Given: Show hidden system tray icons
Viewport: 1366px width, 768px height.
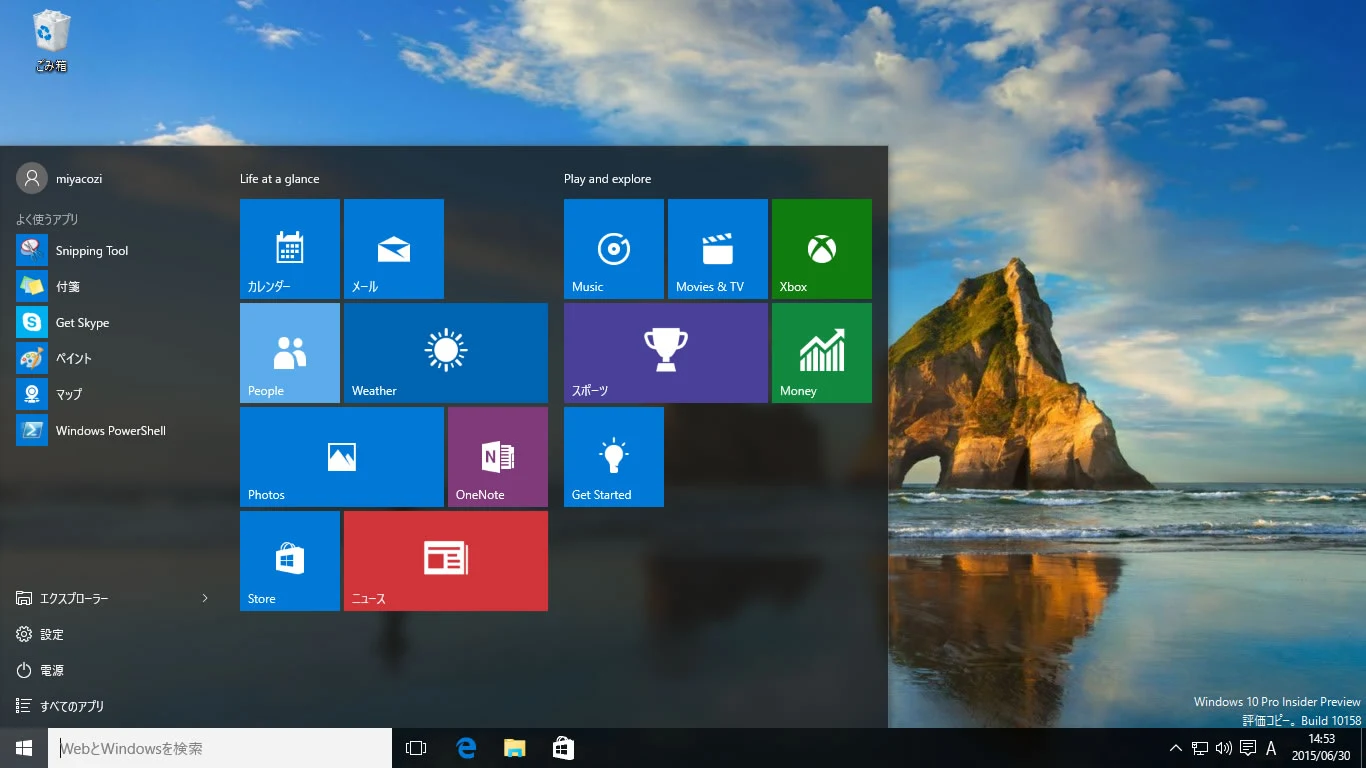Looking at the screenshot, I should pos(1176,748).
